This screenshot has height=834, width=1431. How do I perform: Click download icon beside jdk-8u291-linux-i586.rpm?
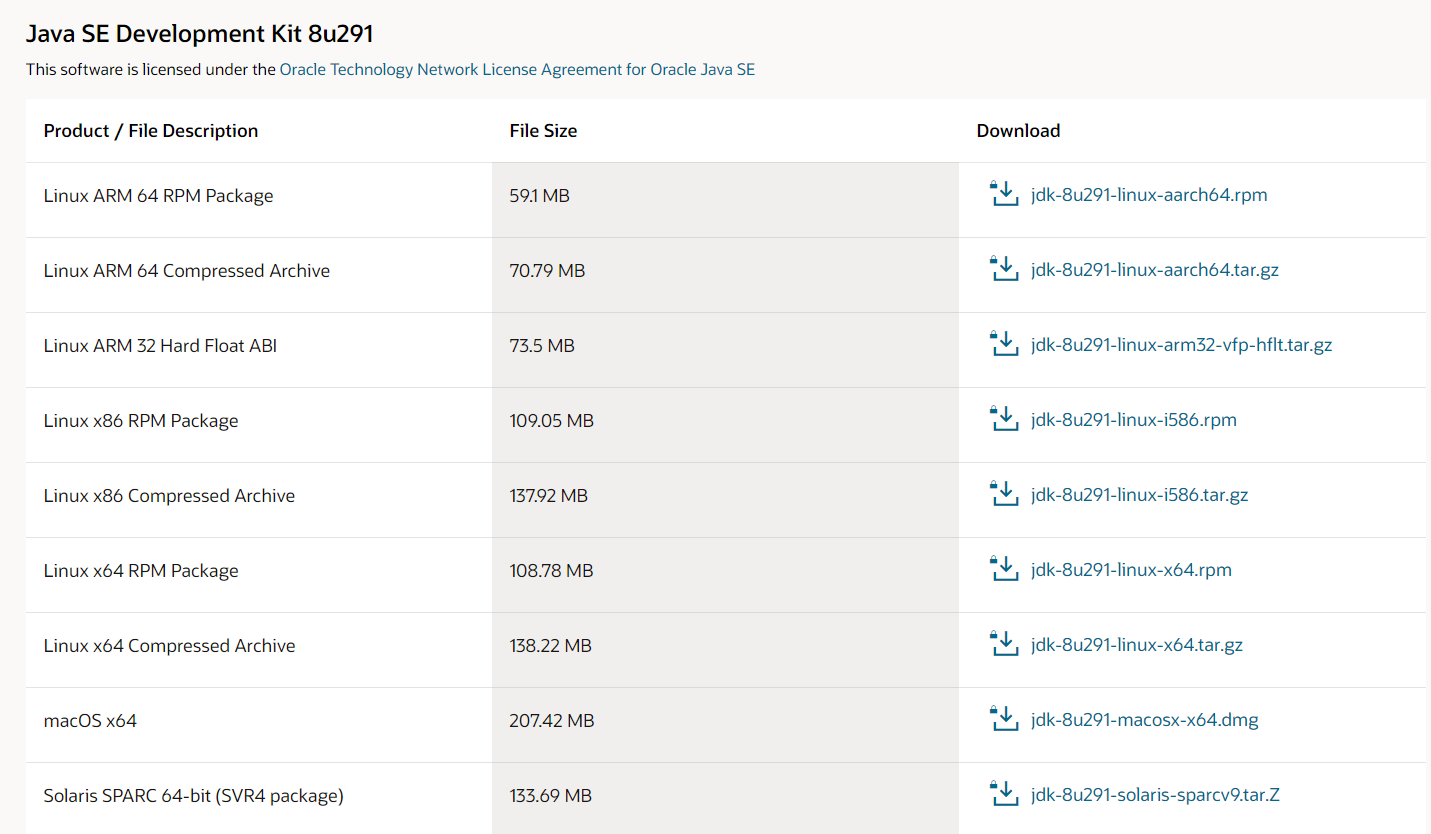(x=1004, y=419)
